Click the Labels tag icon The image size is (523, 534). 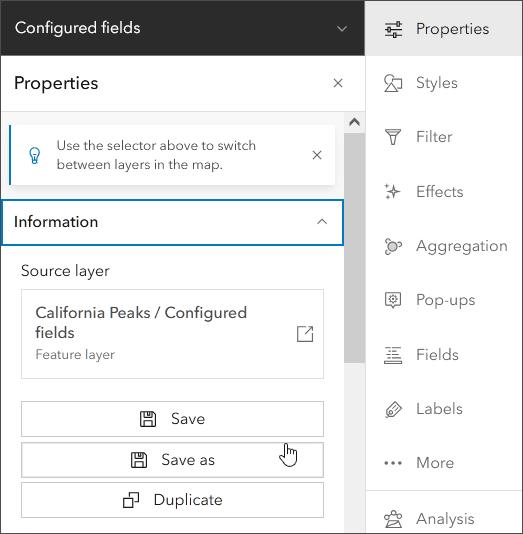pos(393,409)
